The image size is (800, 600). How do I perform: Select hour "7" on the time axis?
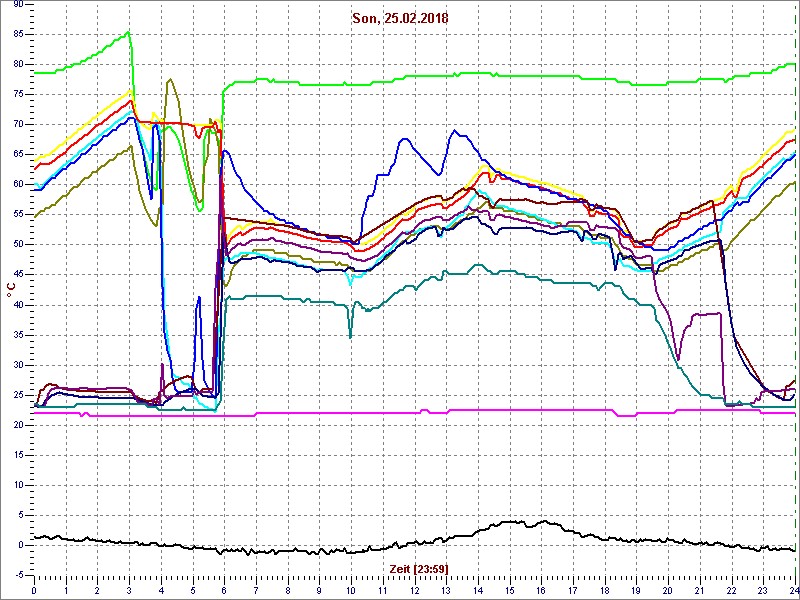tap(256, 592)
